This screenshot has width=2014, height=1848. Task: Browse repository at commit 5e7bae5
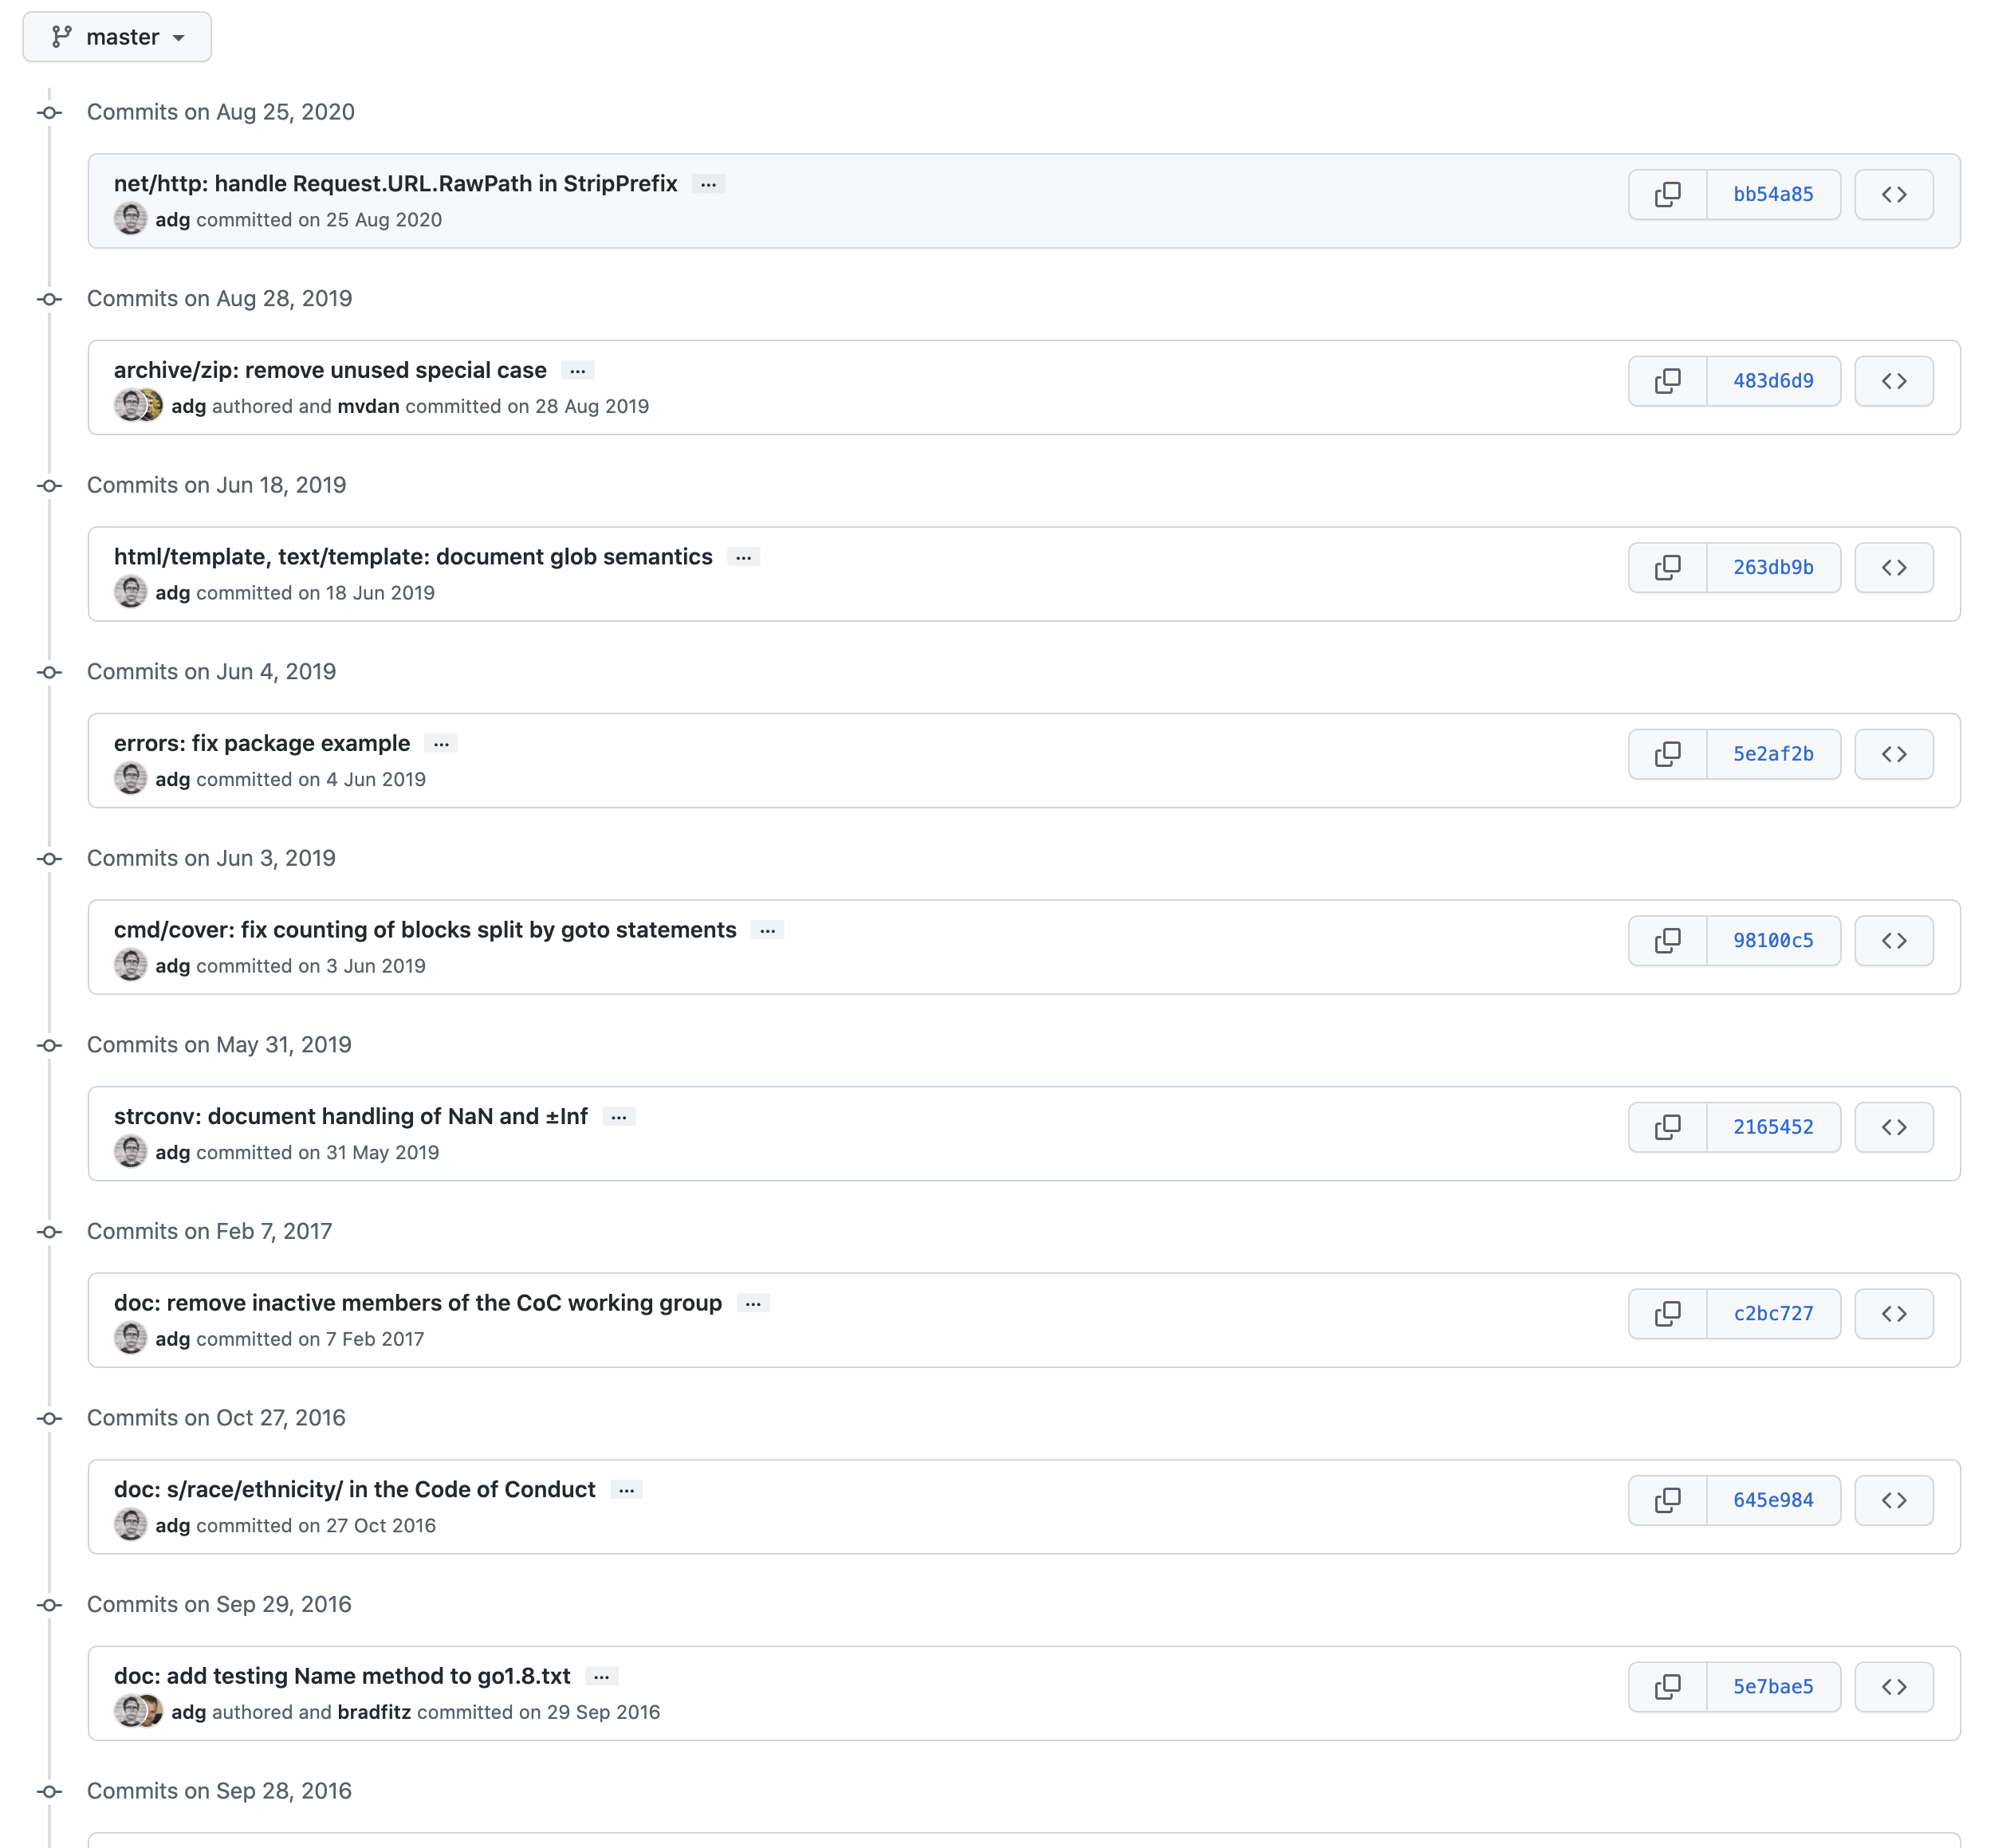pos(1893,1686)
